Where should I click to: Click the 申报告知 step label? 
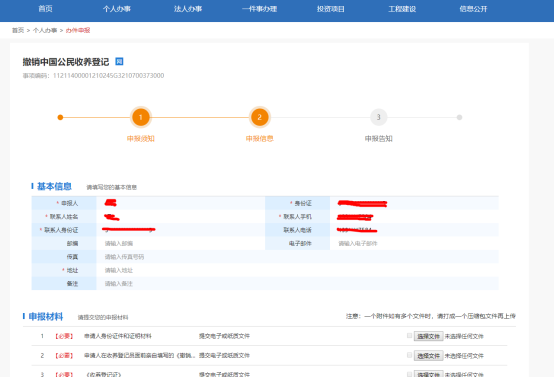tap(378, 139)
